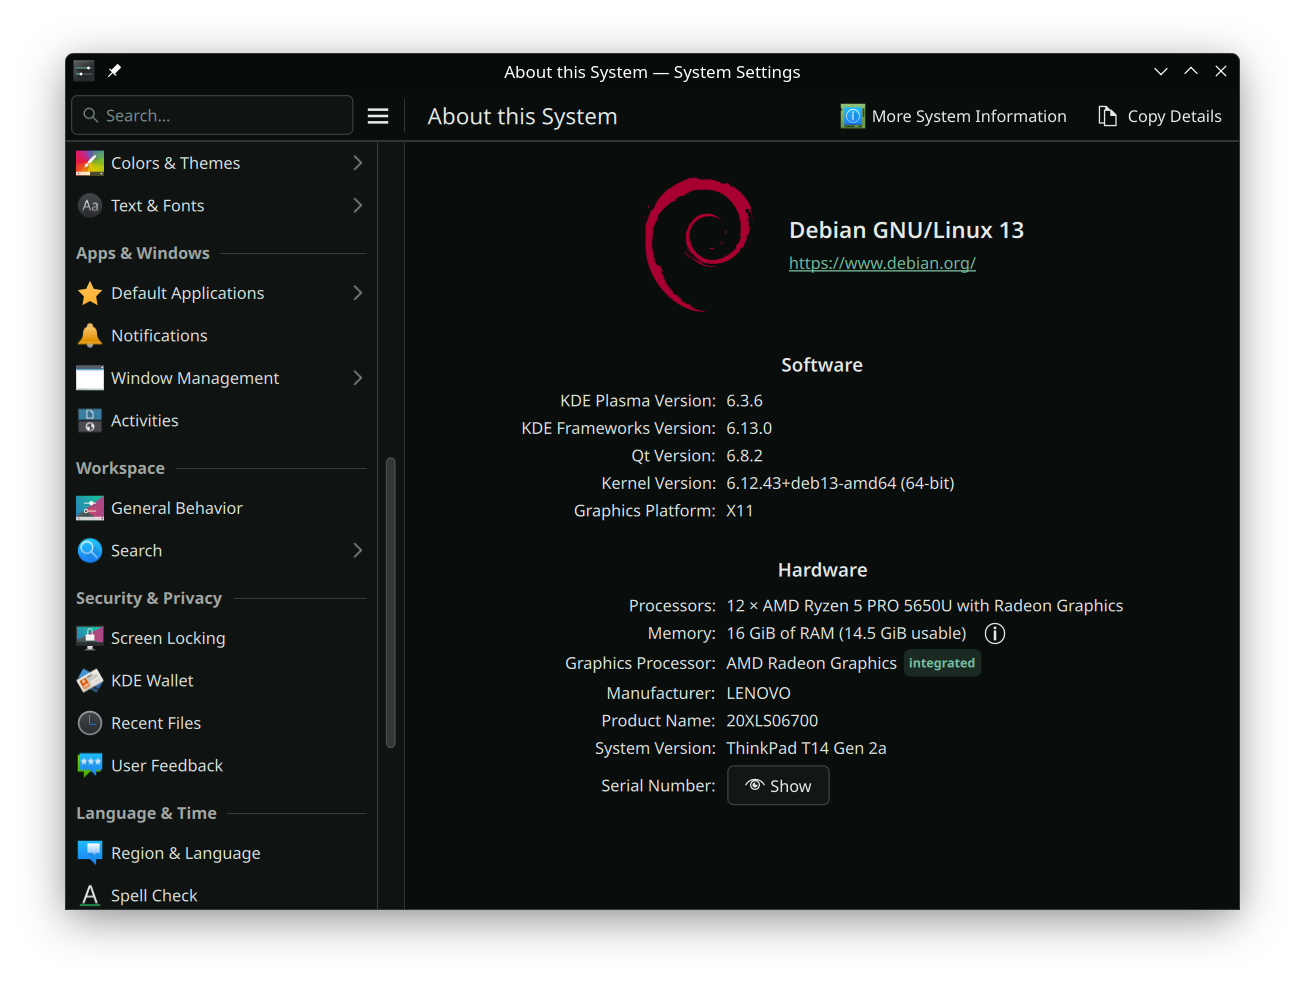This screenshot has width=1305, height=987.
Task: Expand the Colors & Themes chevron
Action: click(x=358, y=163)
